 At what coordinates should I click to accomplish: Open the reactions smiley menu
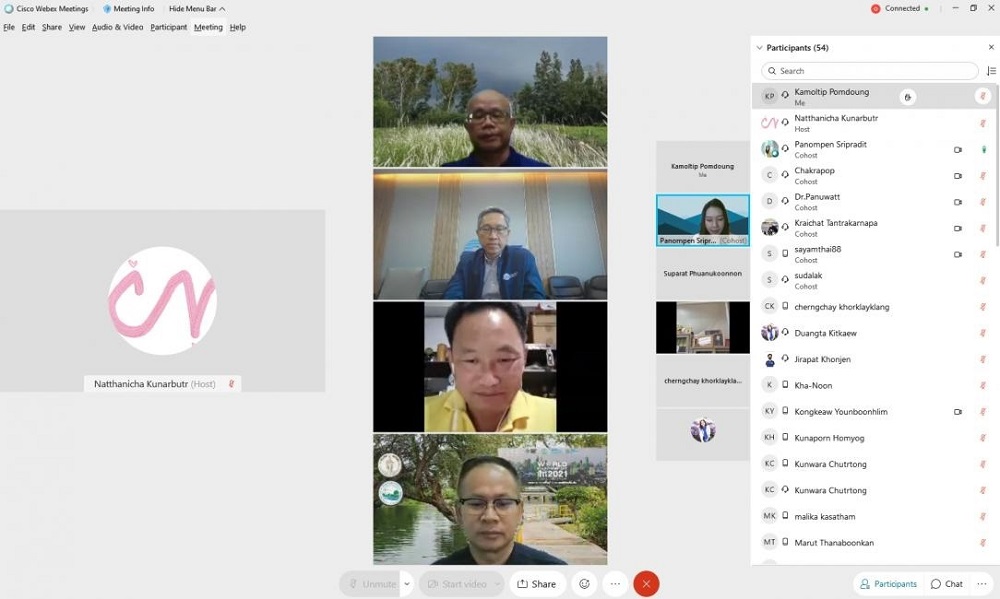coord(584,584)
